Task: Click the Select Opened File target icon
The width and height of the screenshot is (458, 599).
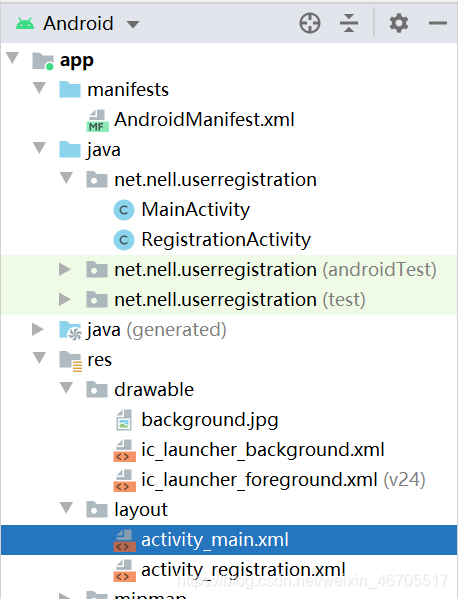Action: click(x=310, y=23)
